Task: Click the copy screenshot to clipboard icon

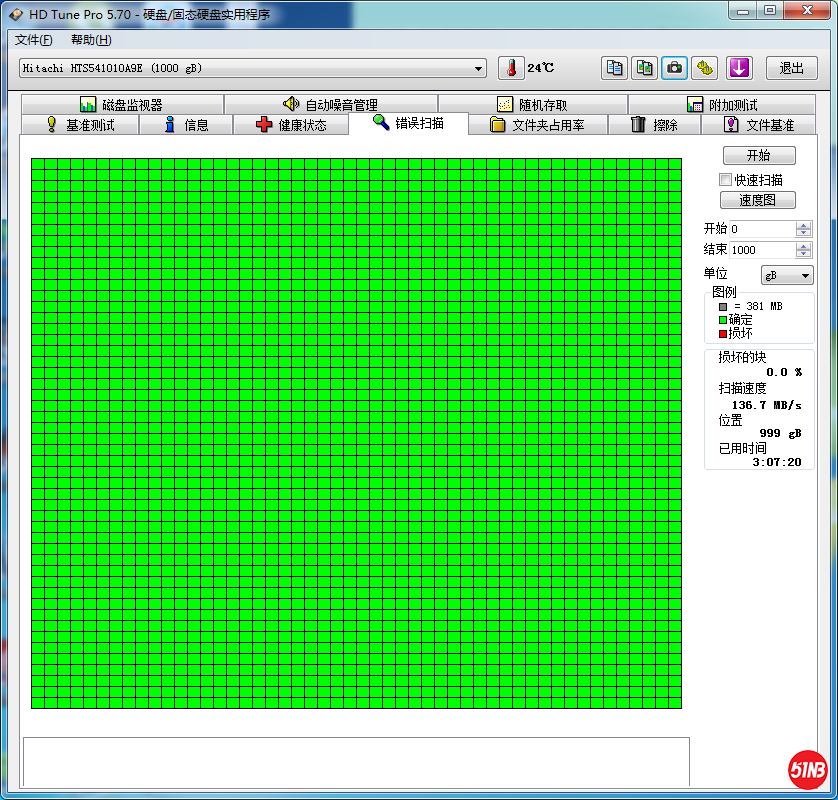Action: click(645, 68)
